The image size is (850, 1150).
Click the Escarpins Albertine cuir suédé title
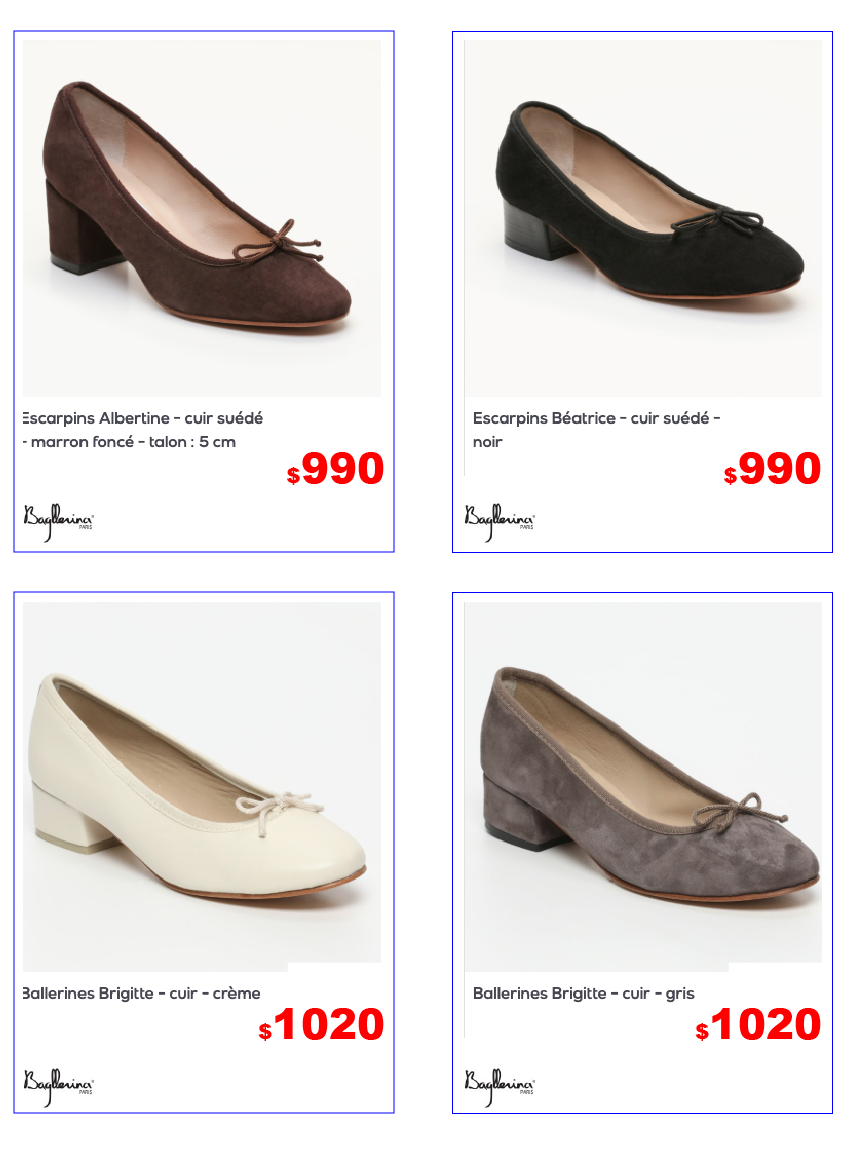pos(142,418)
